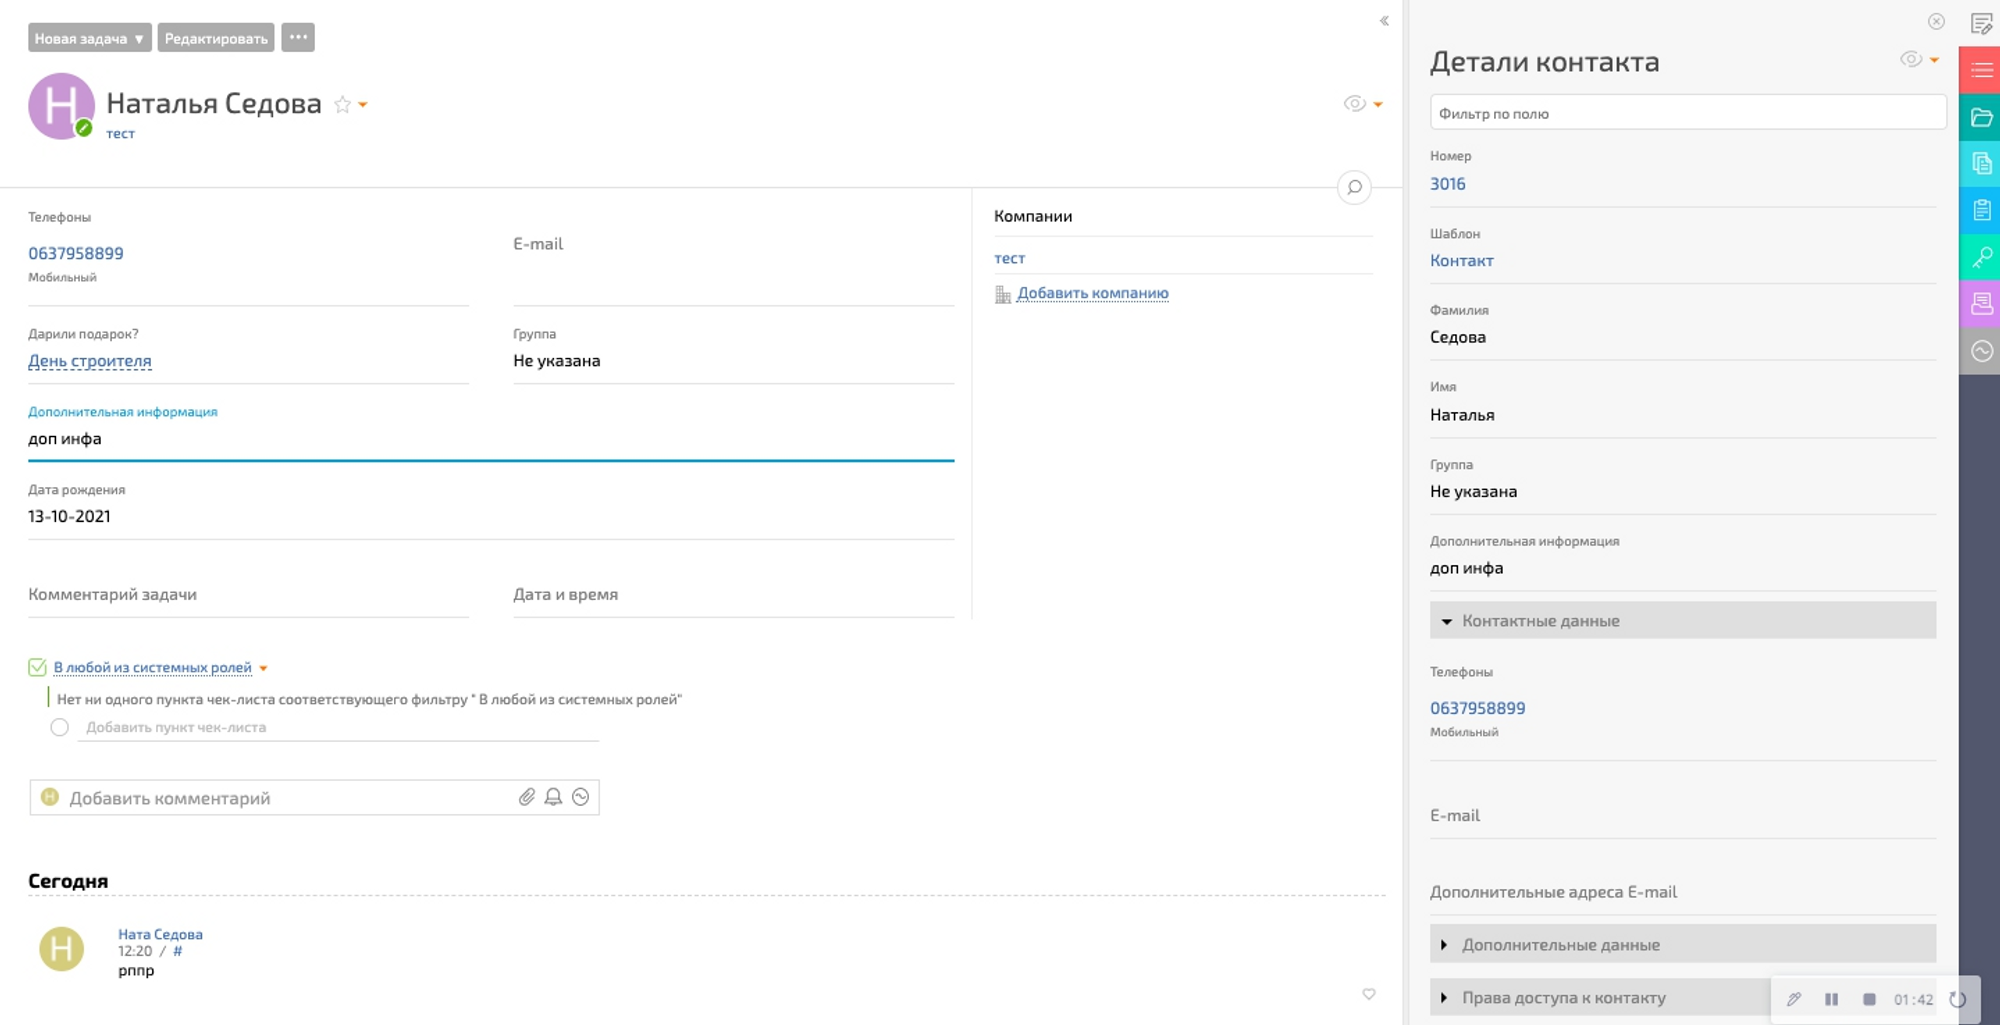Click the magnifier search icon above Компании

pyautogui.click(x=1354, y=187)
